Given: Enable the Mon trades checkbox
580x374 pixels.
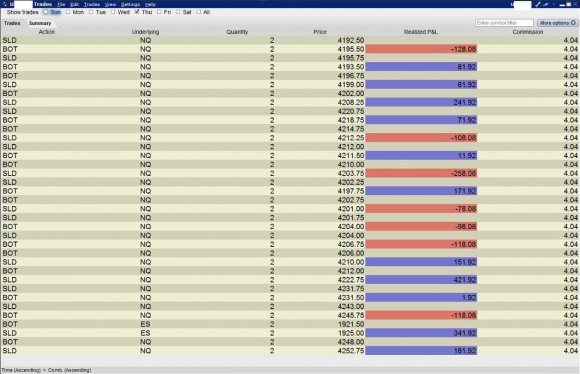Looking at the screenshot, I should coord(68,12).
